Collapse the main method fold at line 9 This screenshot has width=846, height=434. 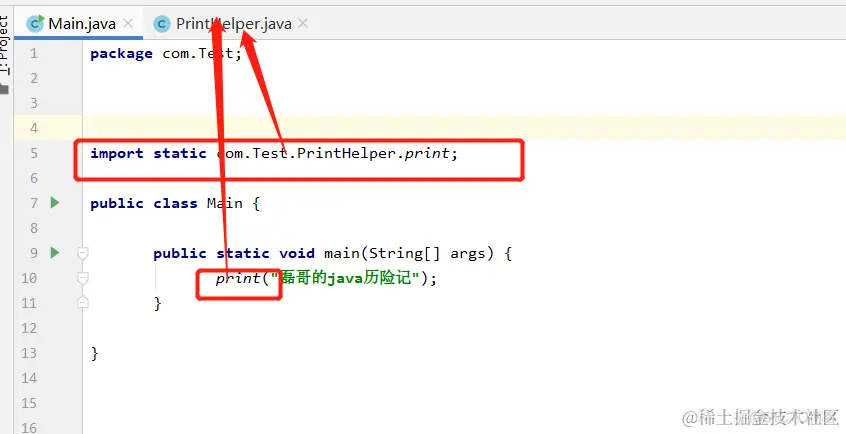pyautogui.click(x=83, y=253)
